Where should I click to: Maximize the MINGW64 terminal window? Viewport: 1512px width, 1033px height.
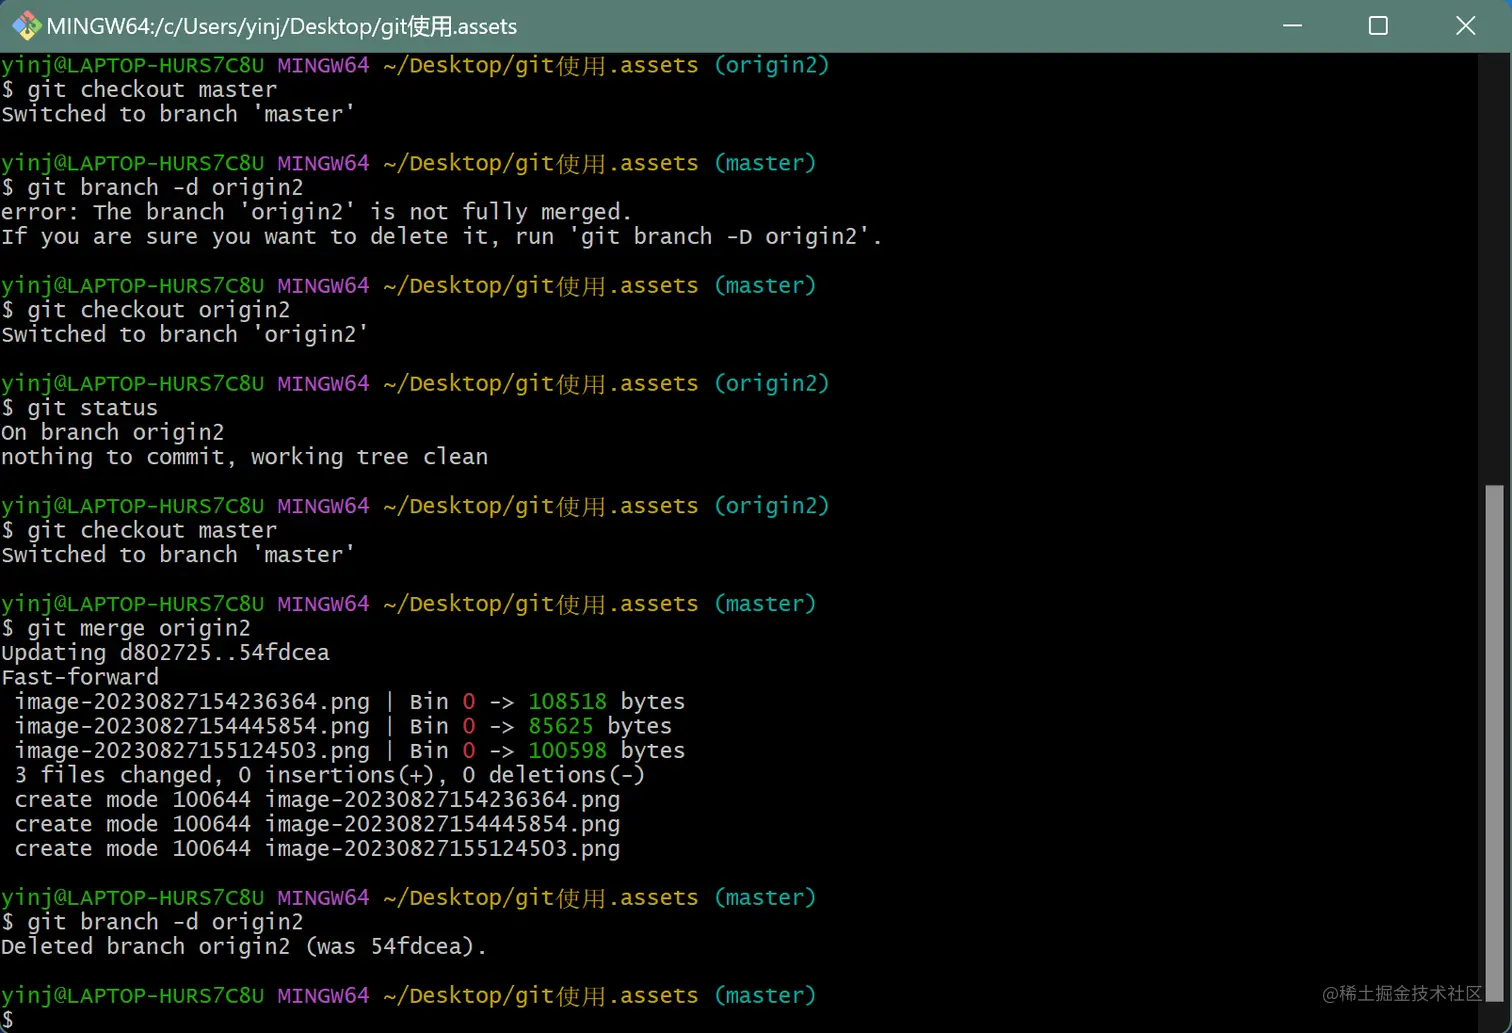1378,26
